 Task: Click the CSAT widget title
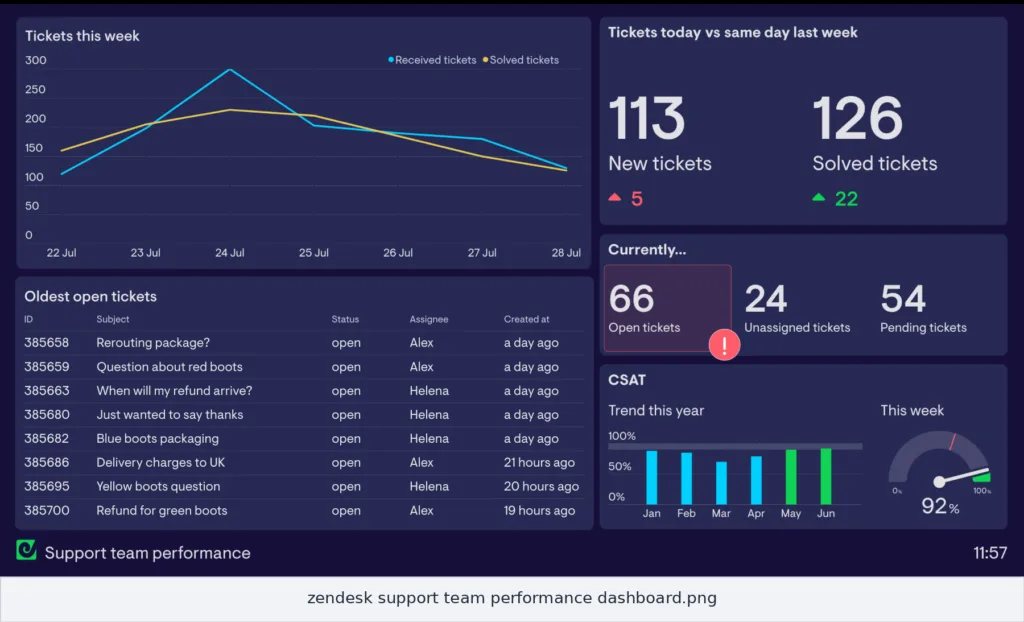[627, 380]
